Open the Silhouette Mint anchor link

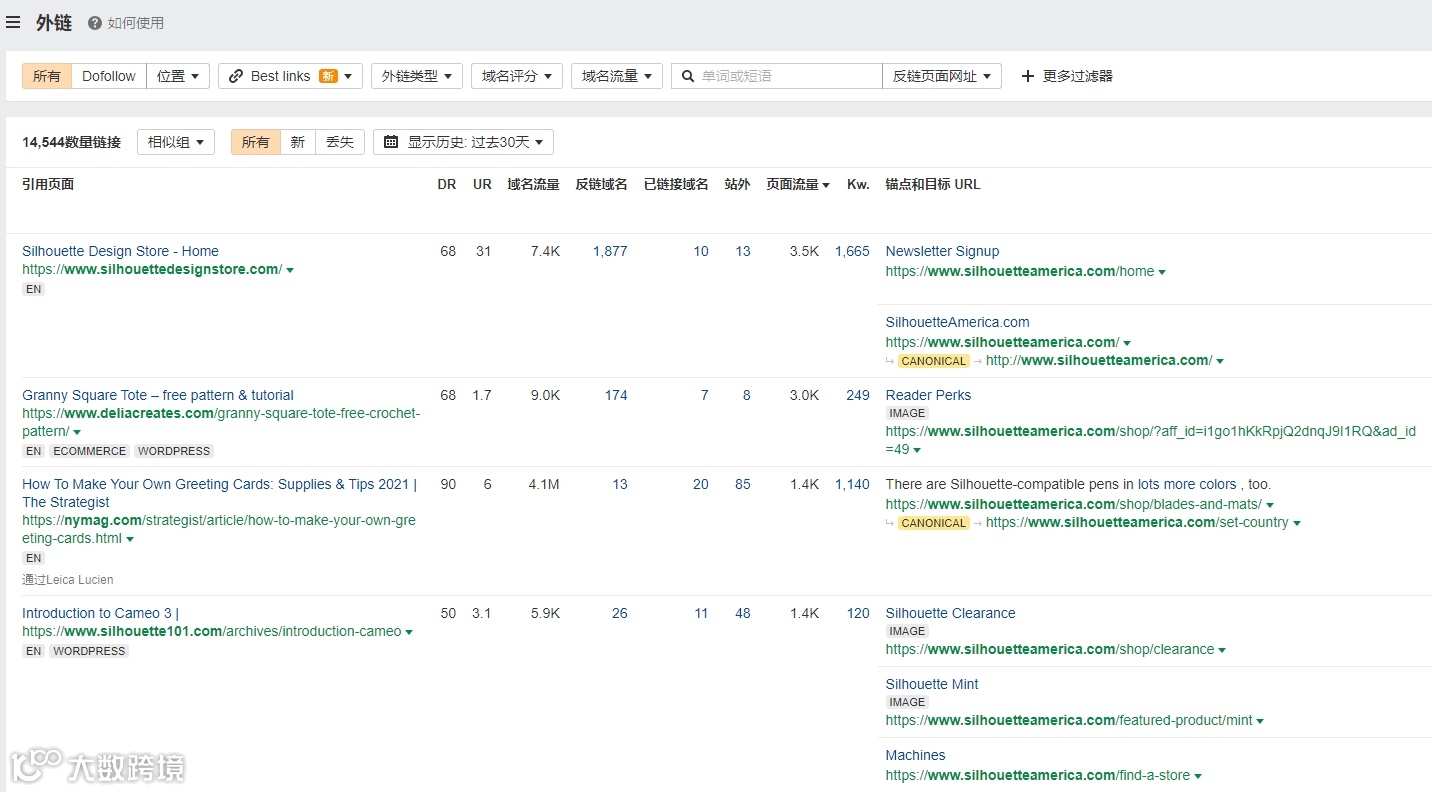(x=932, y=684)
